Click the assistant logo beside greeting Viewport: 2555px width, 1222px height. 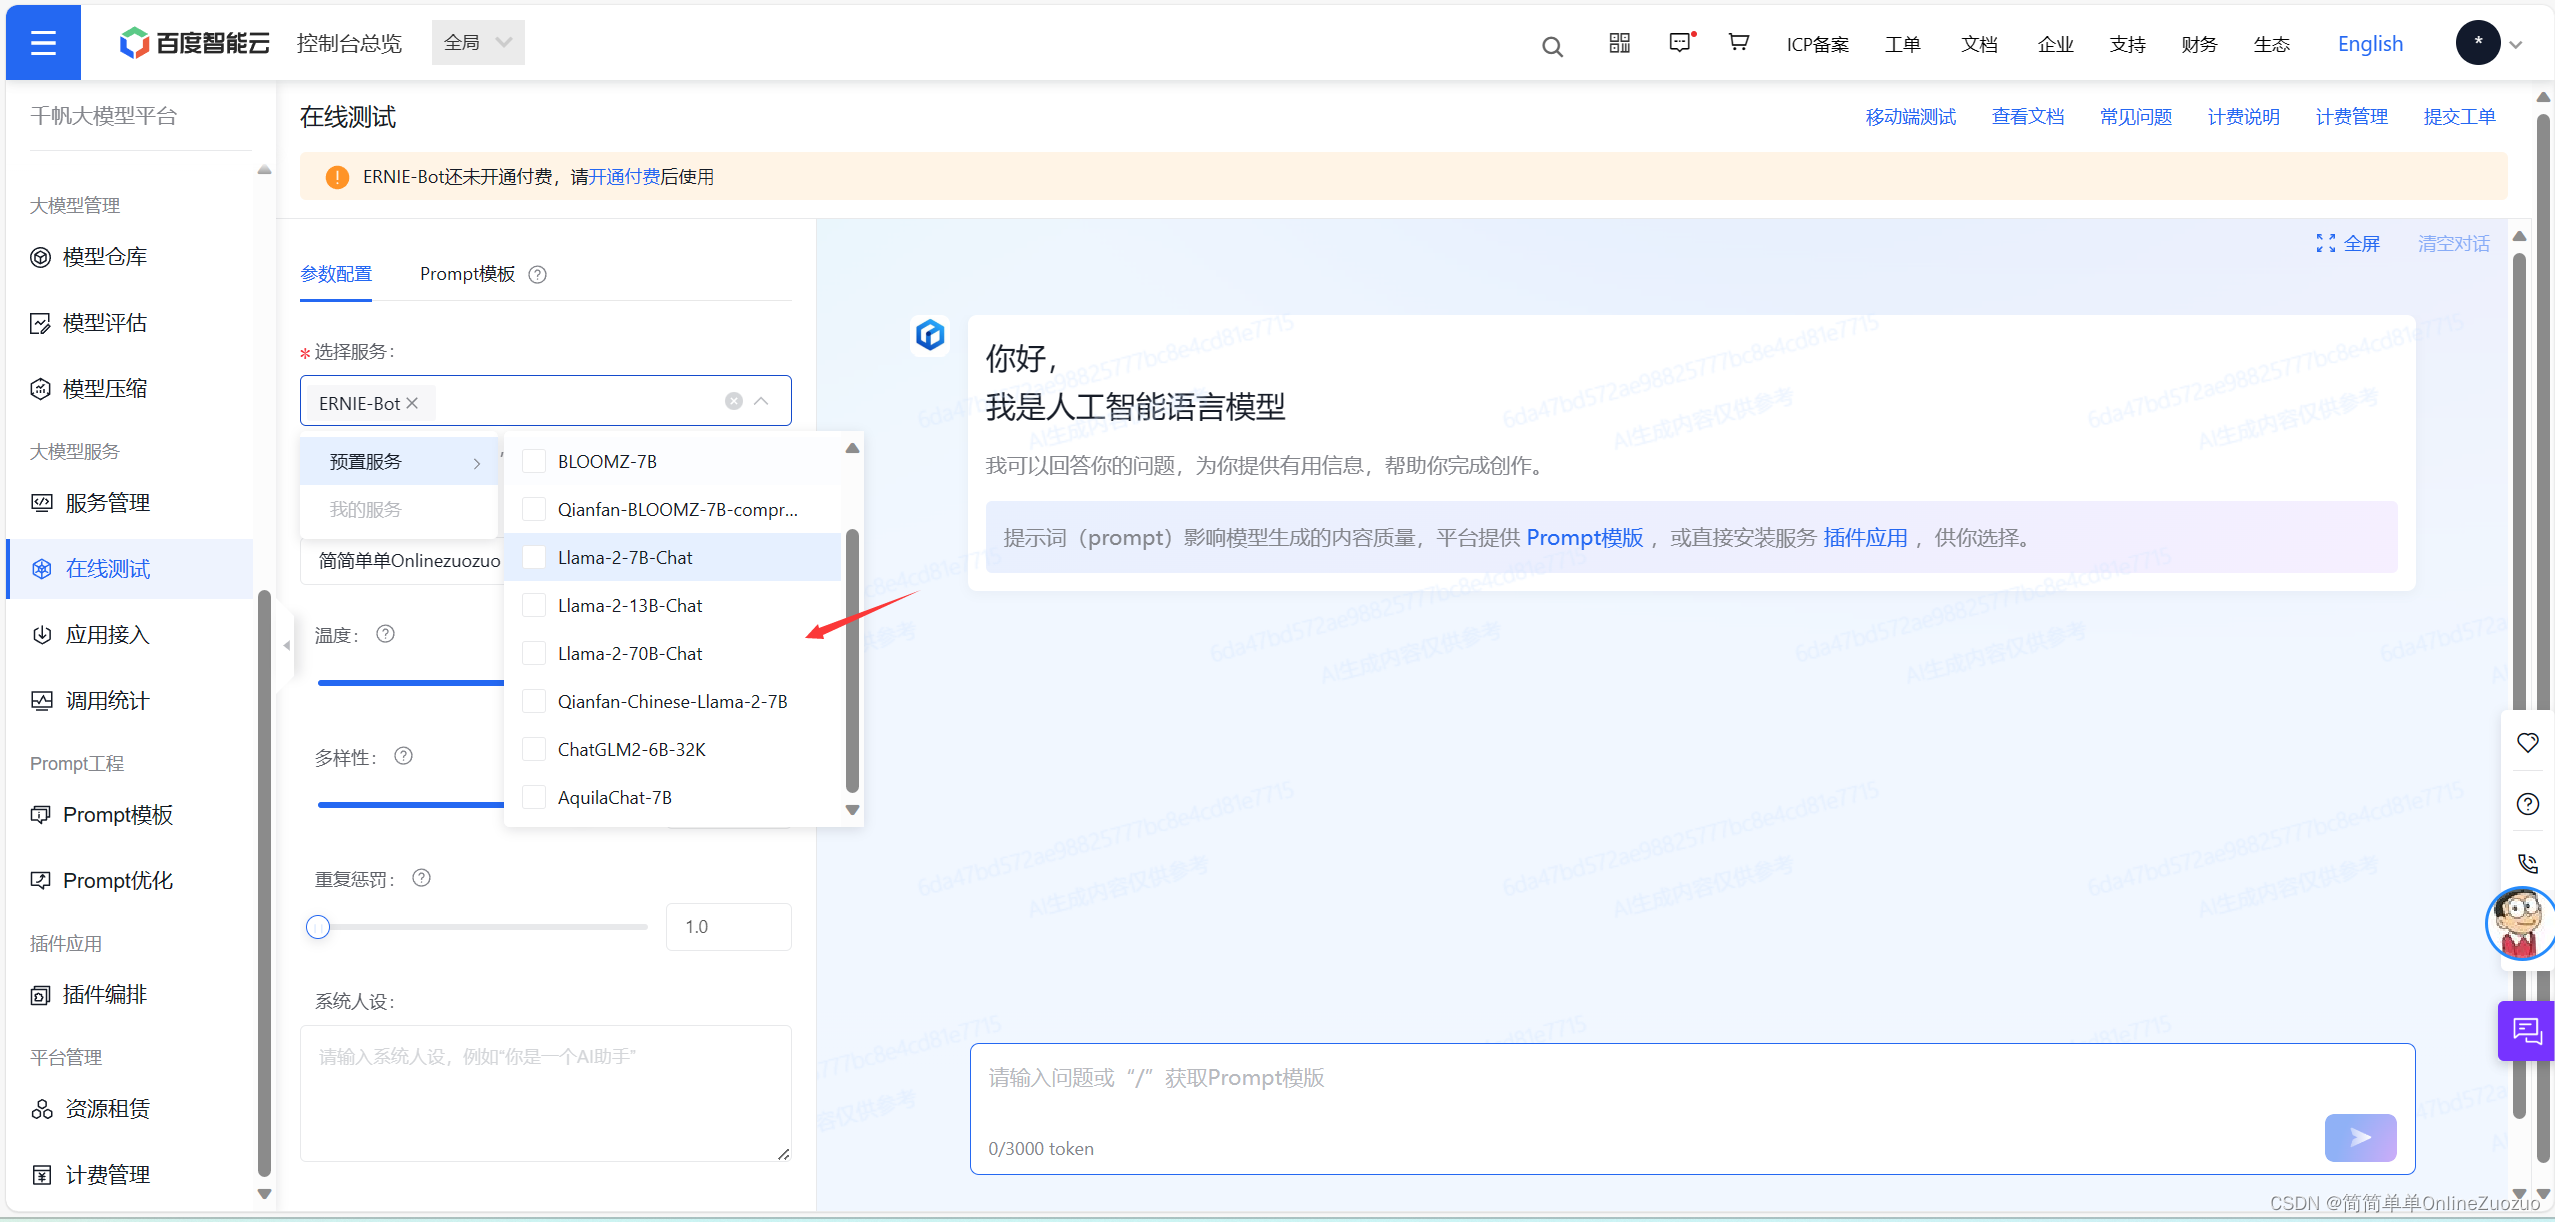[x=930, y=335]
